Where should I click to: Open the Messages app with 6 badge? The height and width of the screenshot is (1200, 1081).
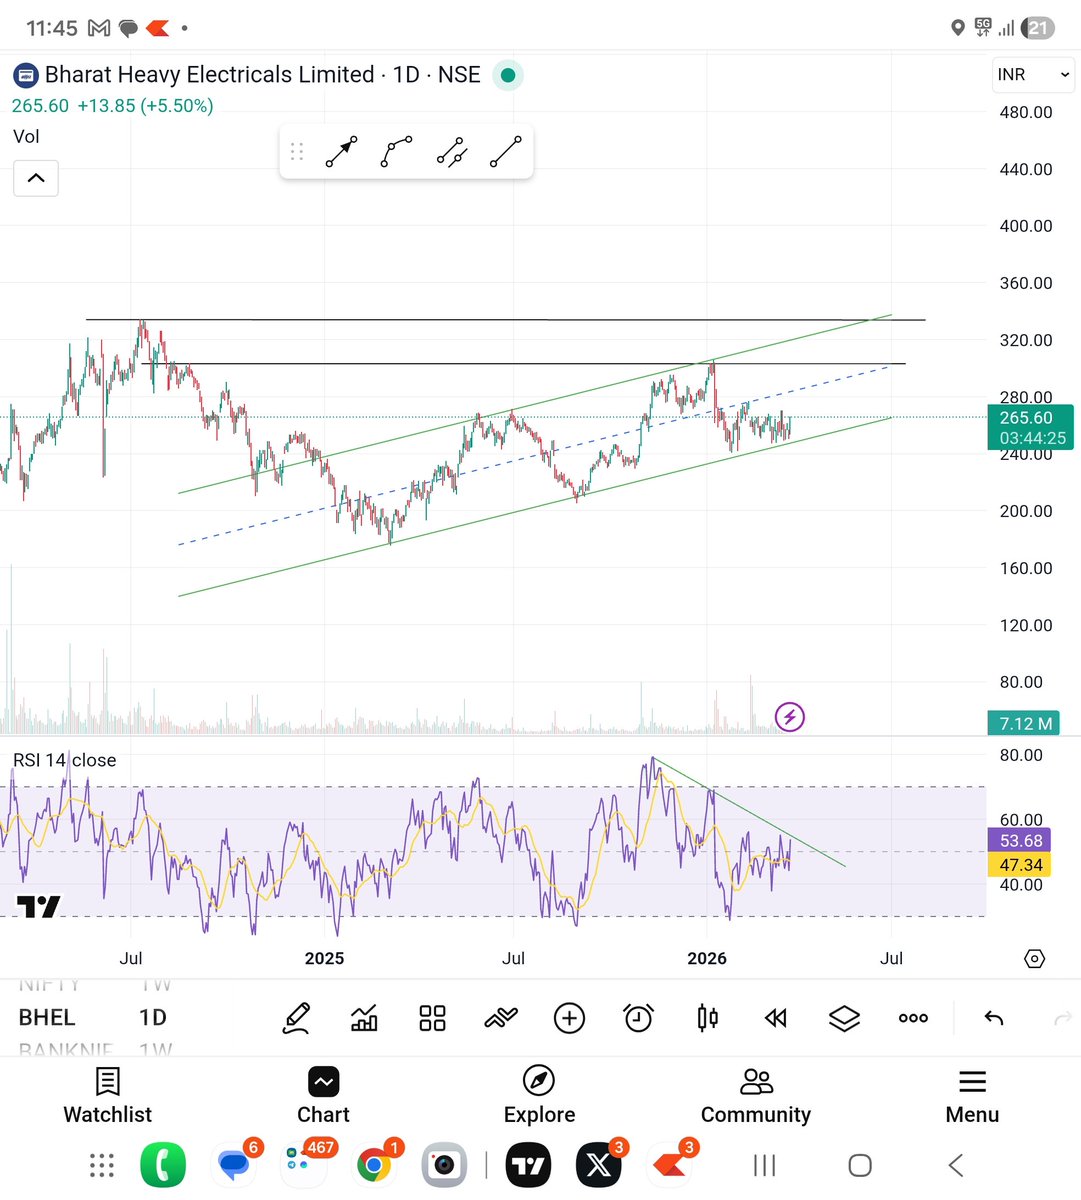235,1165
